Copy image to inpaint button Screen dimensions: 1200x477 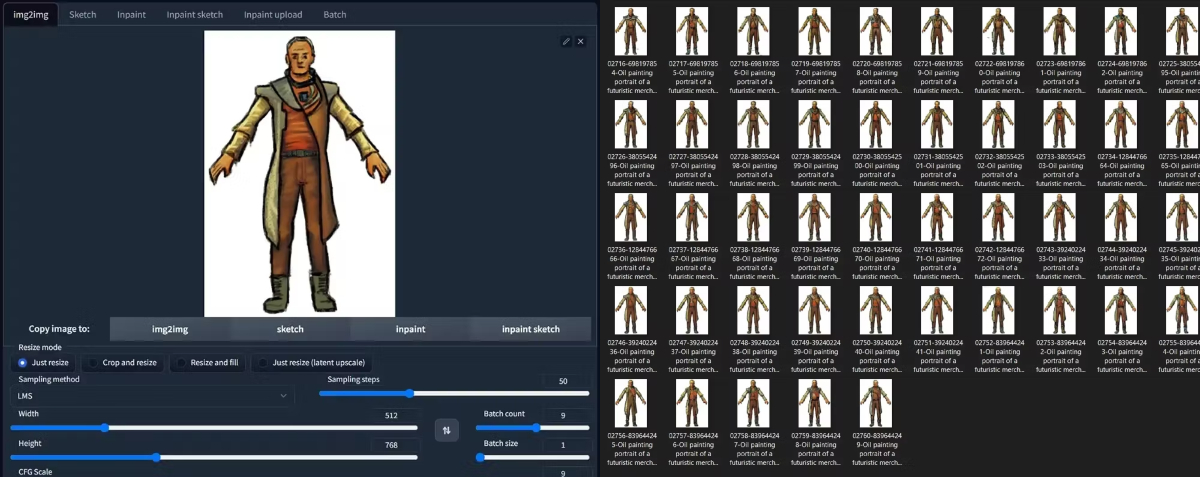[410, 329]
